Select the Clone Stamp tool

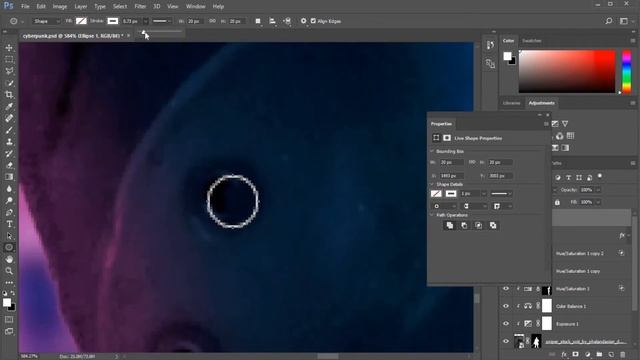[9, 142]
